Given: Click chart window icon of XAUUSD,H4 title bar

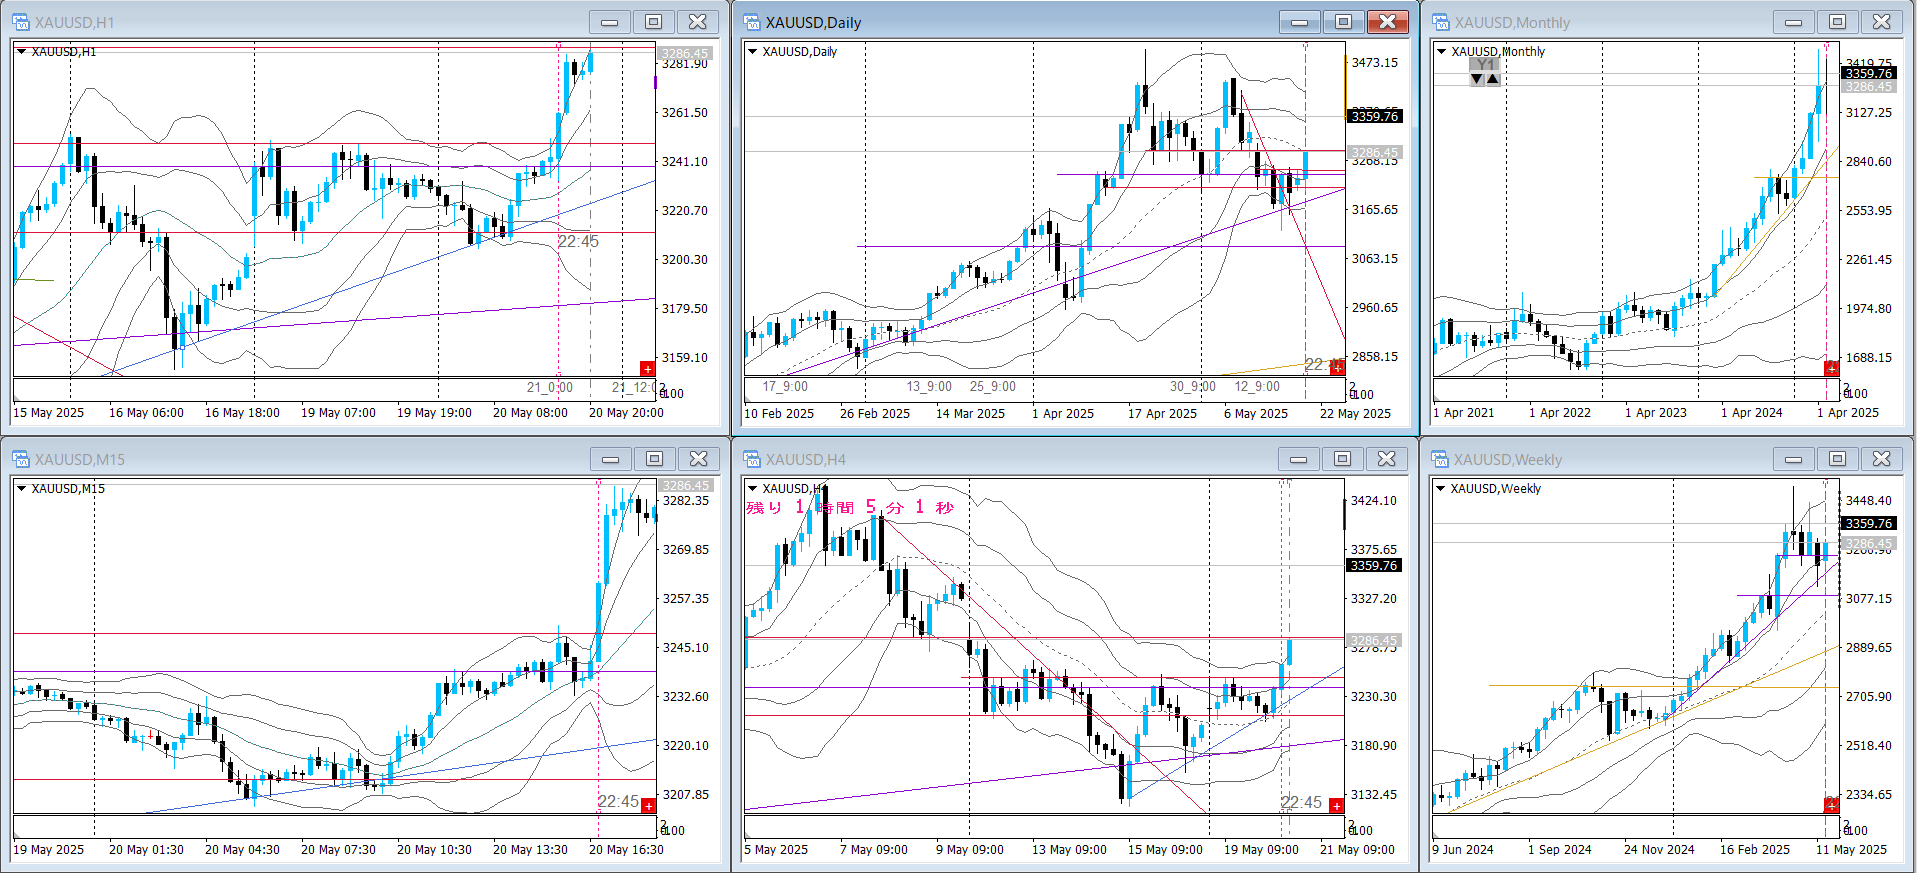Looking at the screenshot, I should [x=752, y=459].
